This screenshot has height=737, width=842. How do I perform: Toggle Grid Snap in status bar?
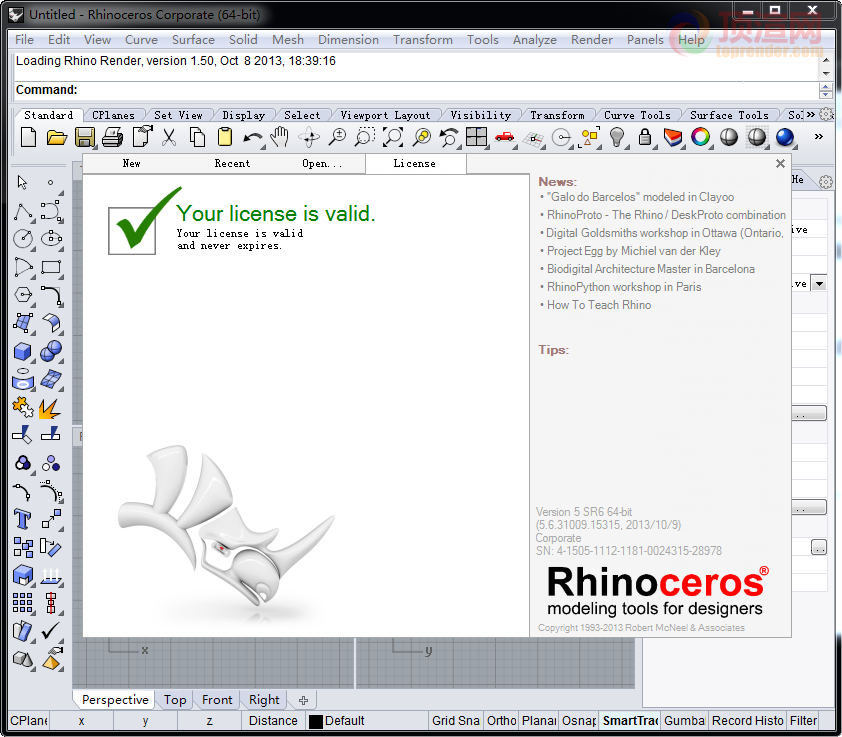coord(455,720)
